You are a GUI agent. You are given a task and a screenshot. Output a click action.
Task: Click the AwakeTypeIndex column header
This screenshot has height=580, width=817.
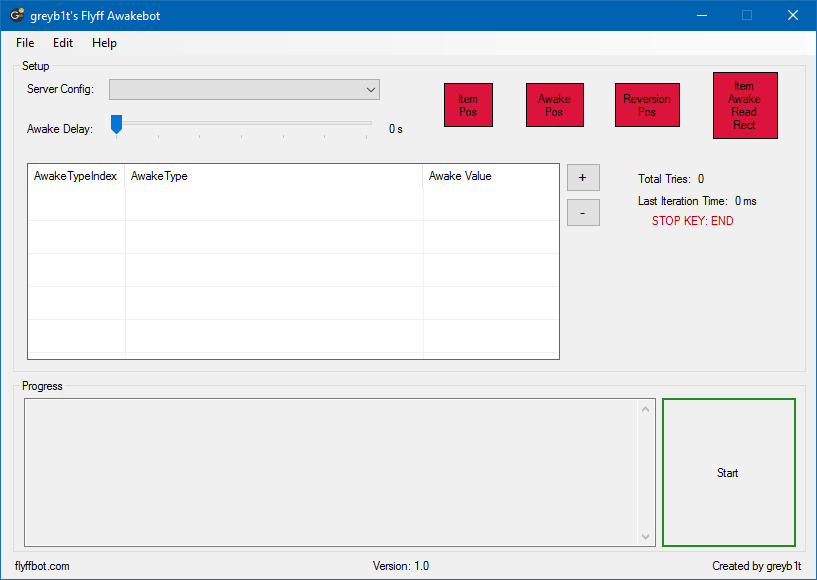click(76, 176)
